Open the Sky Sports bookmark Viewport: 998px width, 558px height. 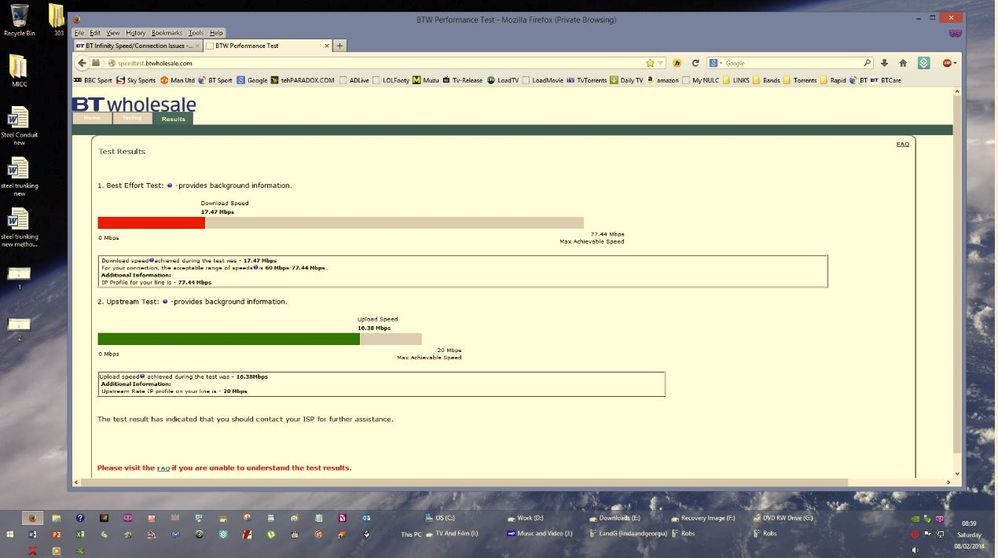click(136, 80)
